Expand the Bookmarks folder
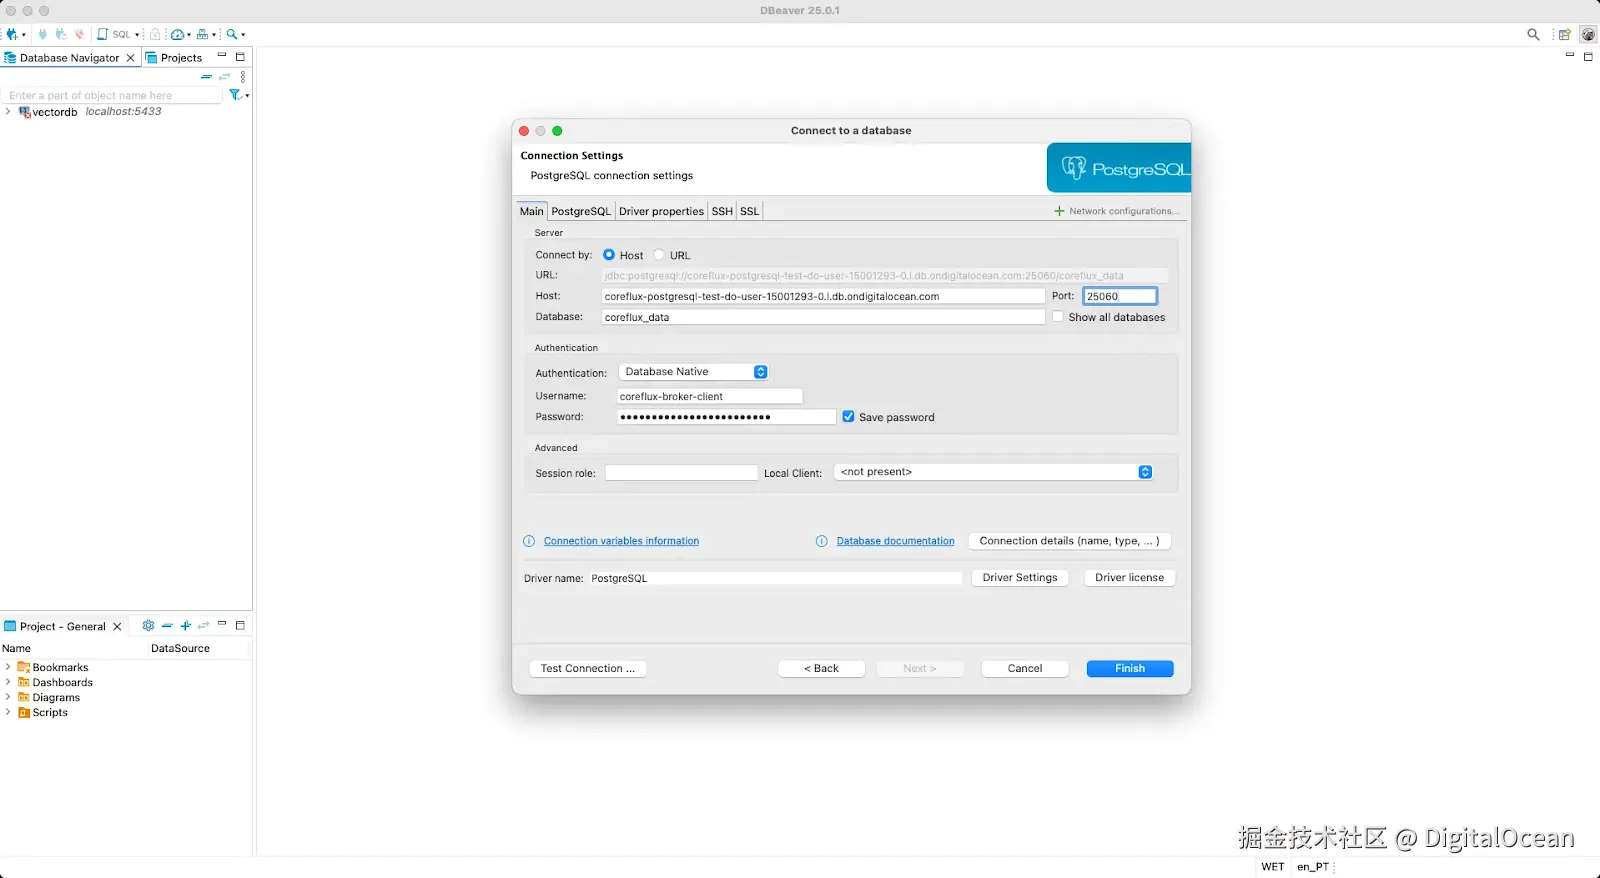1600x878 pixels. [x=8, y=667]
